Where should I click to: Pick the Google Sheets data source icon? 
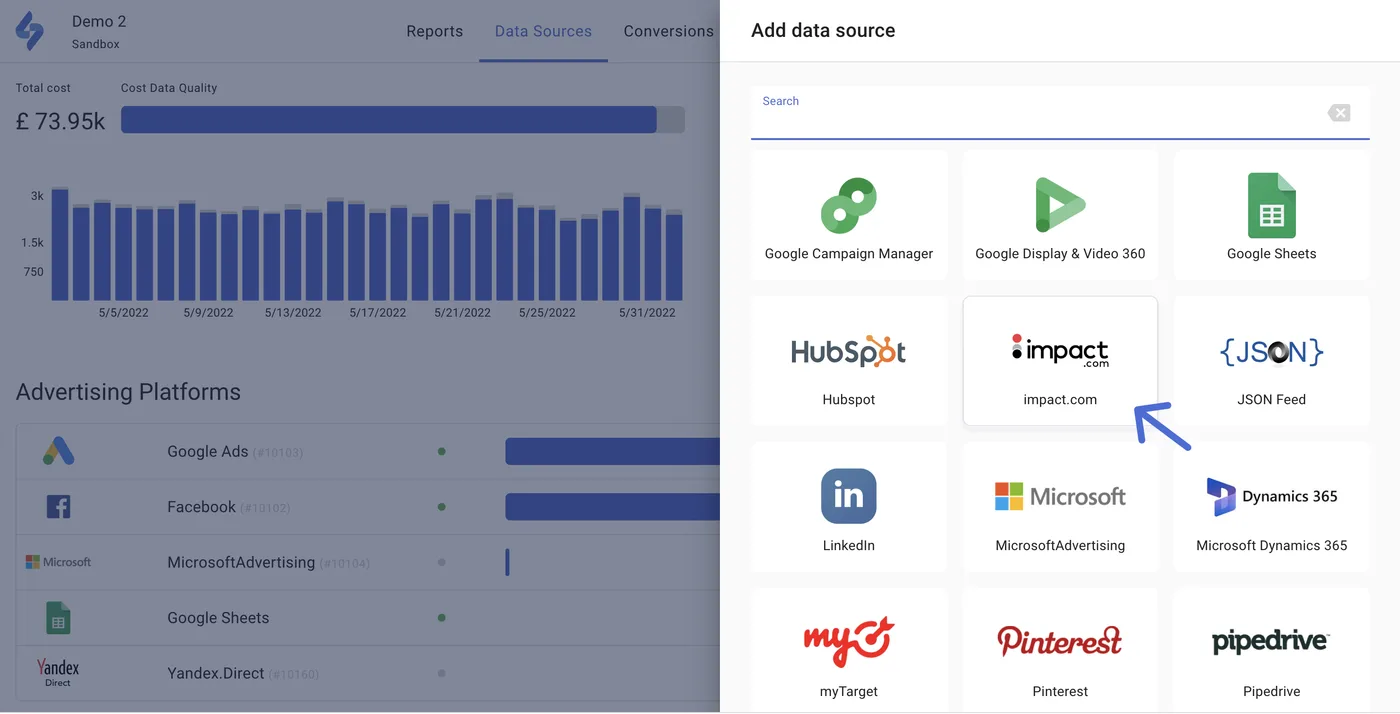point(1270,204)
